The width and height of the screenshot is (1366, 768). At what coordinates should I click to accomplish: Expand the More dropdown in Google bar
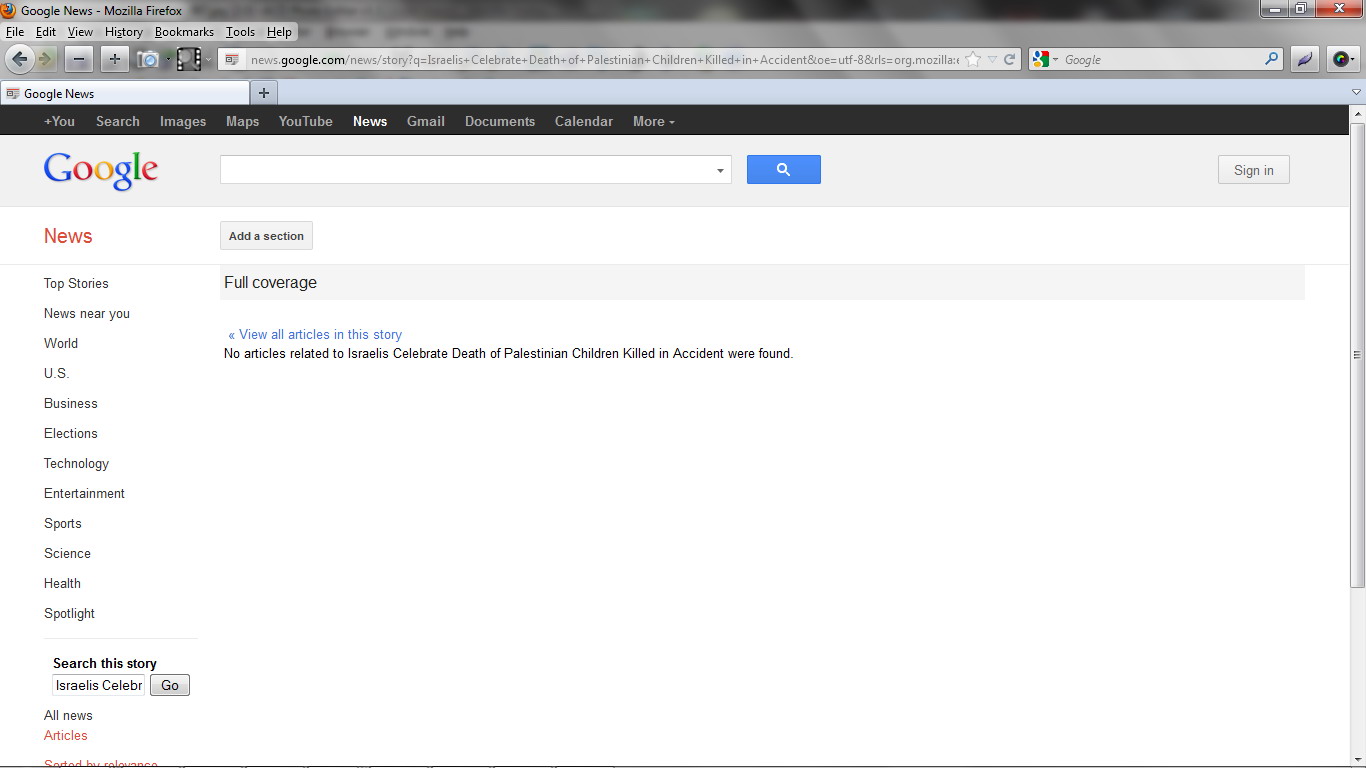pyautogui.click(x=654, y=121)
